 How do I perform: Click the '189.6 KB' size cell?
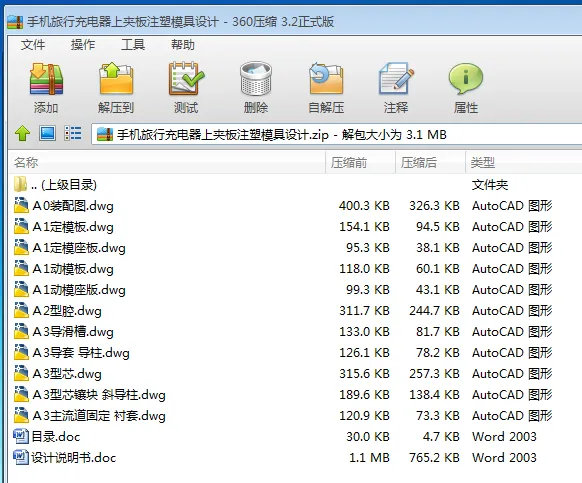tap(364, 395)
